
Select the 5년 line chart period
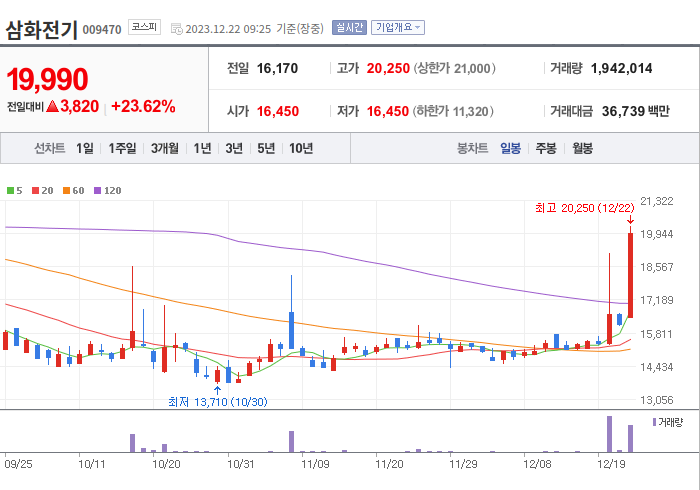click(266, 148)
